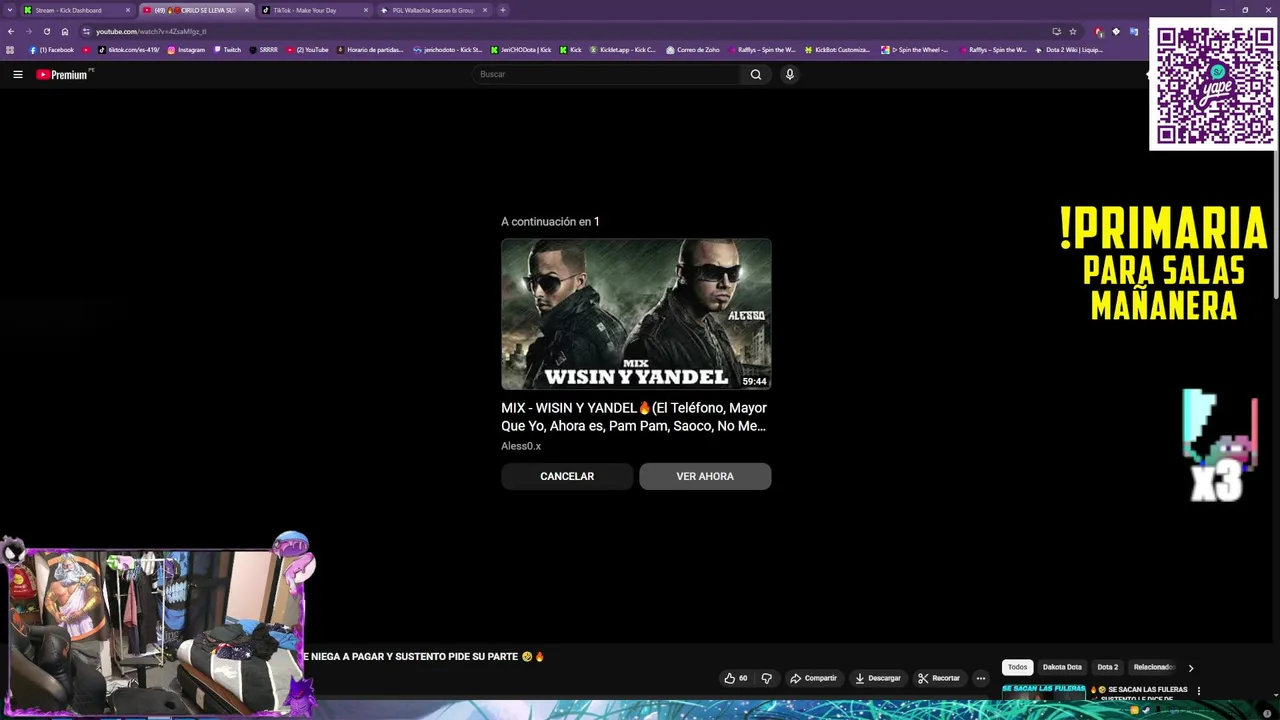Screen dimensions: 1280x720
Task: Open the Instagram bookmark
Action: coord(186,50)
